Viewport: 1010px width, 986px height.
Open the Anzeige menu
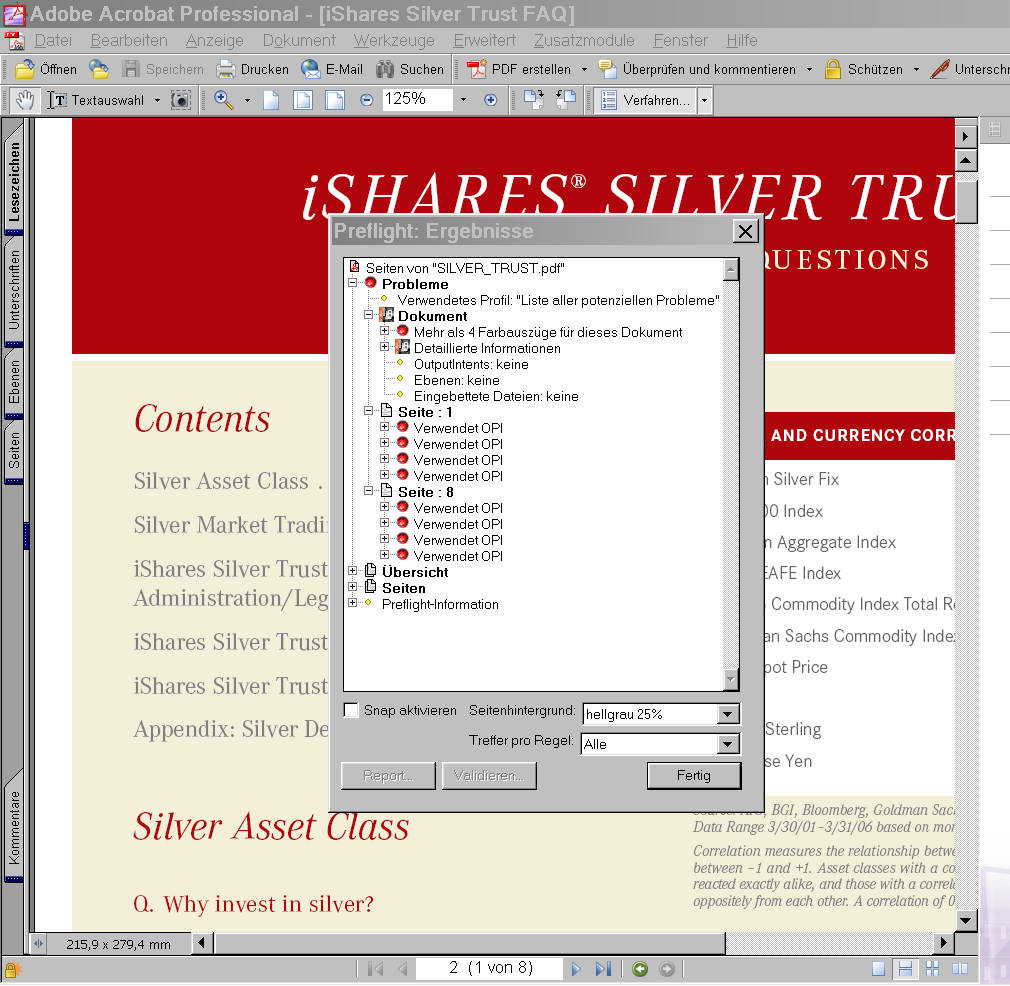(214, 41)
